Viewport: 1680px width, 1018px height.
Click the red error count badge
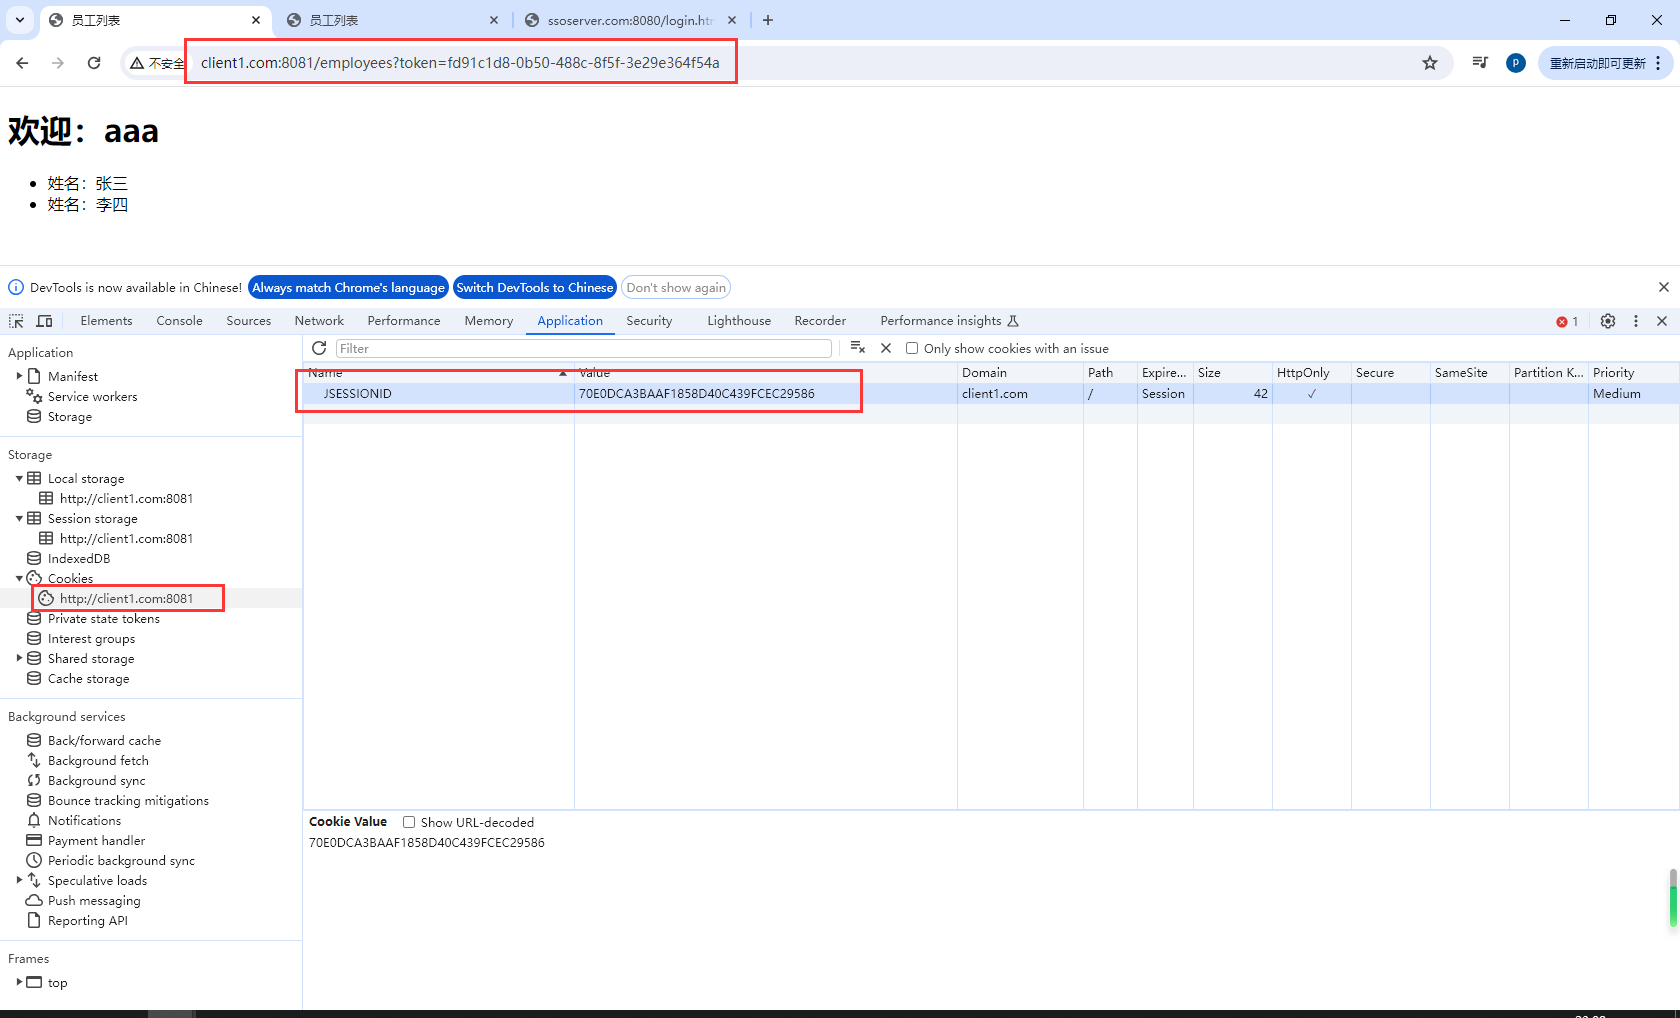[x=1567, y=322]
